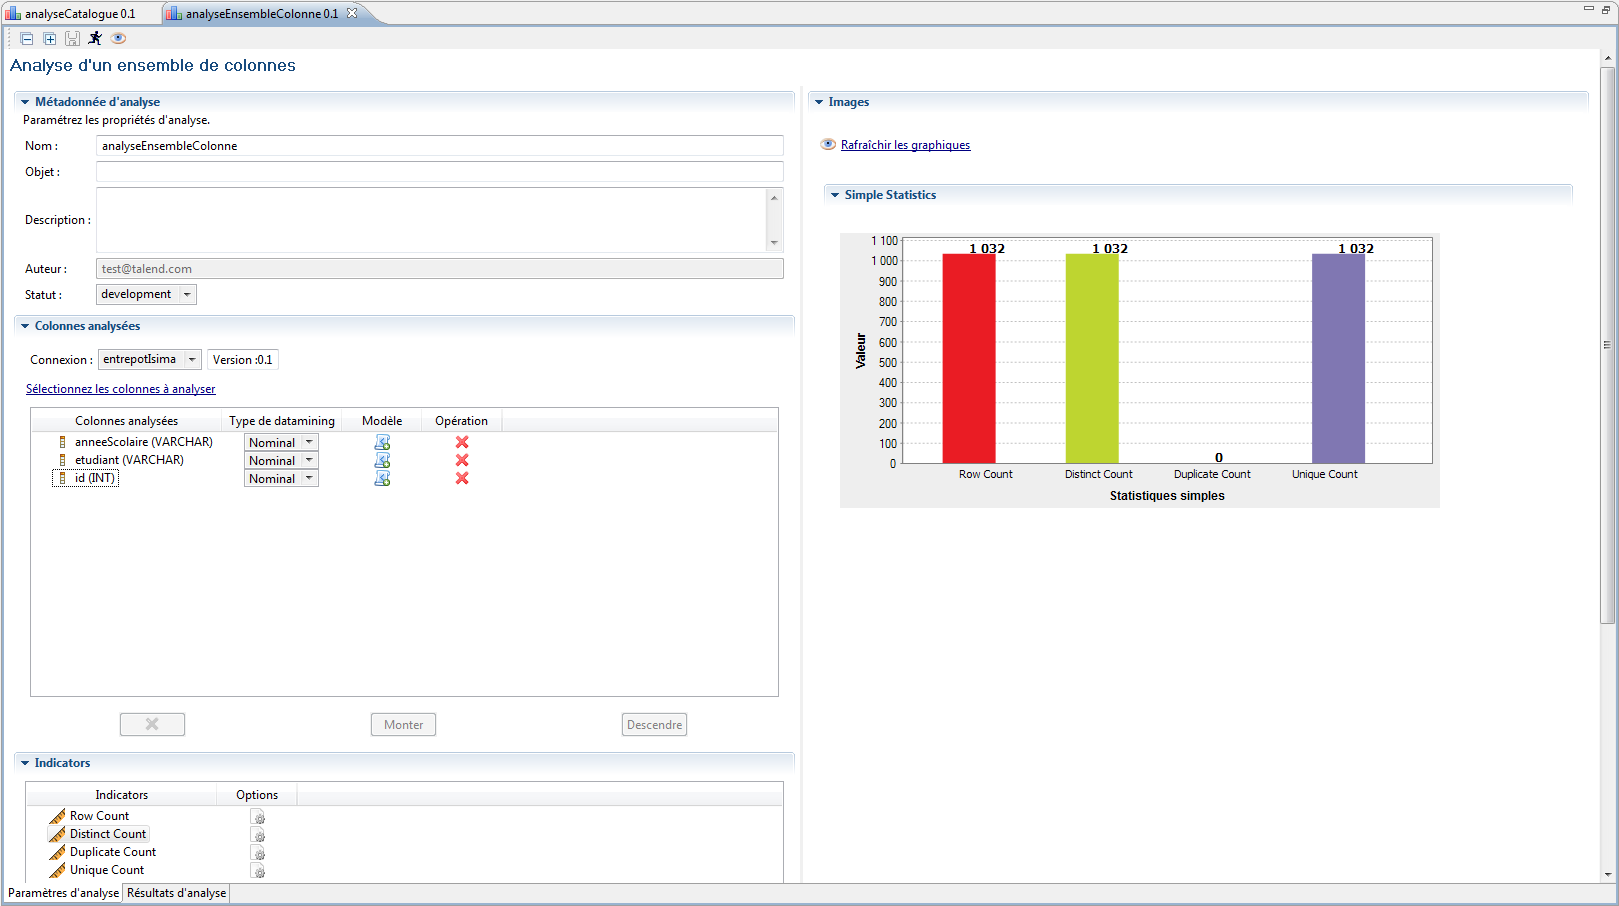The width and height of the screenshot is (1619, 906).
Task: Collapse the Indicators section
Action: (x=25, y=763)
